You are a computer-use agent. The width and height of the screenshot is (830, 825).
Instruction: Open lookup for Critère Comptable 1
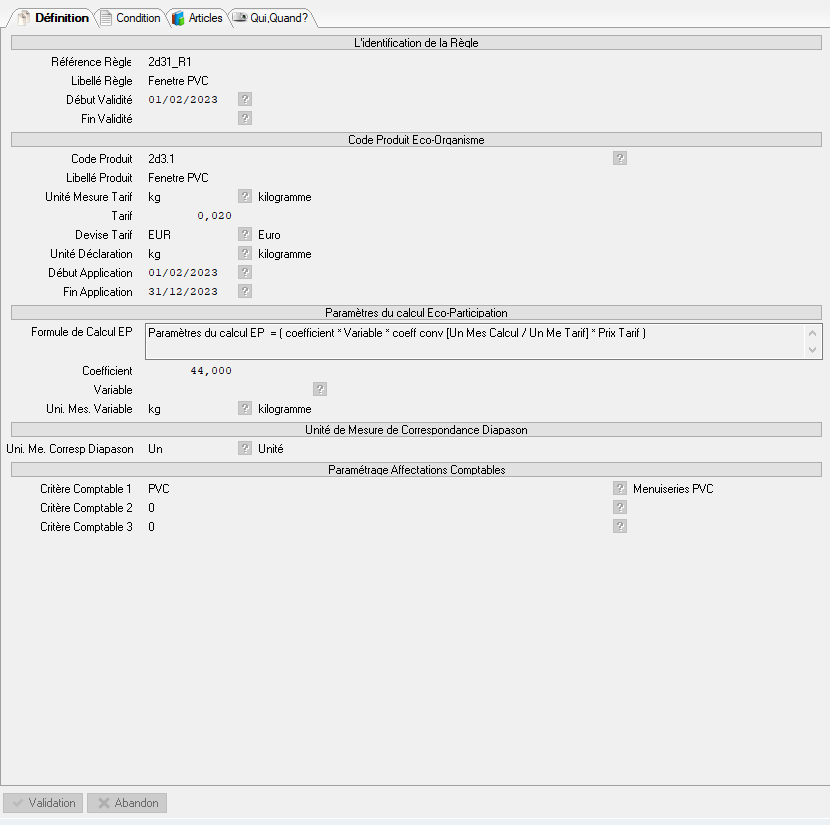pyautogui.click(x=620, y=489)
